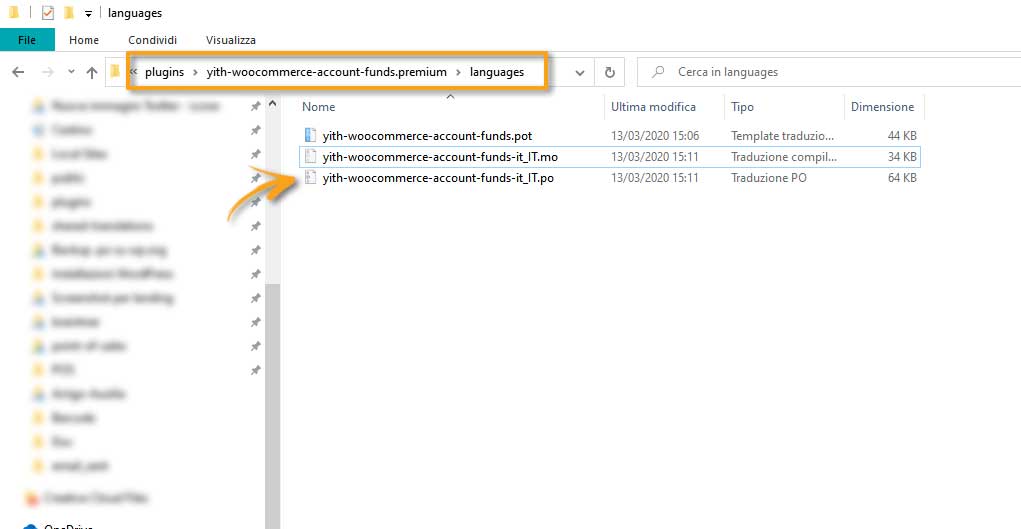Select yith-woocommerce-account-funds-it_IT.po file
1021x529 pixels.
438,177
